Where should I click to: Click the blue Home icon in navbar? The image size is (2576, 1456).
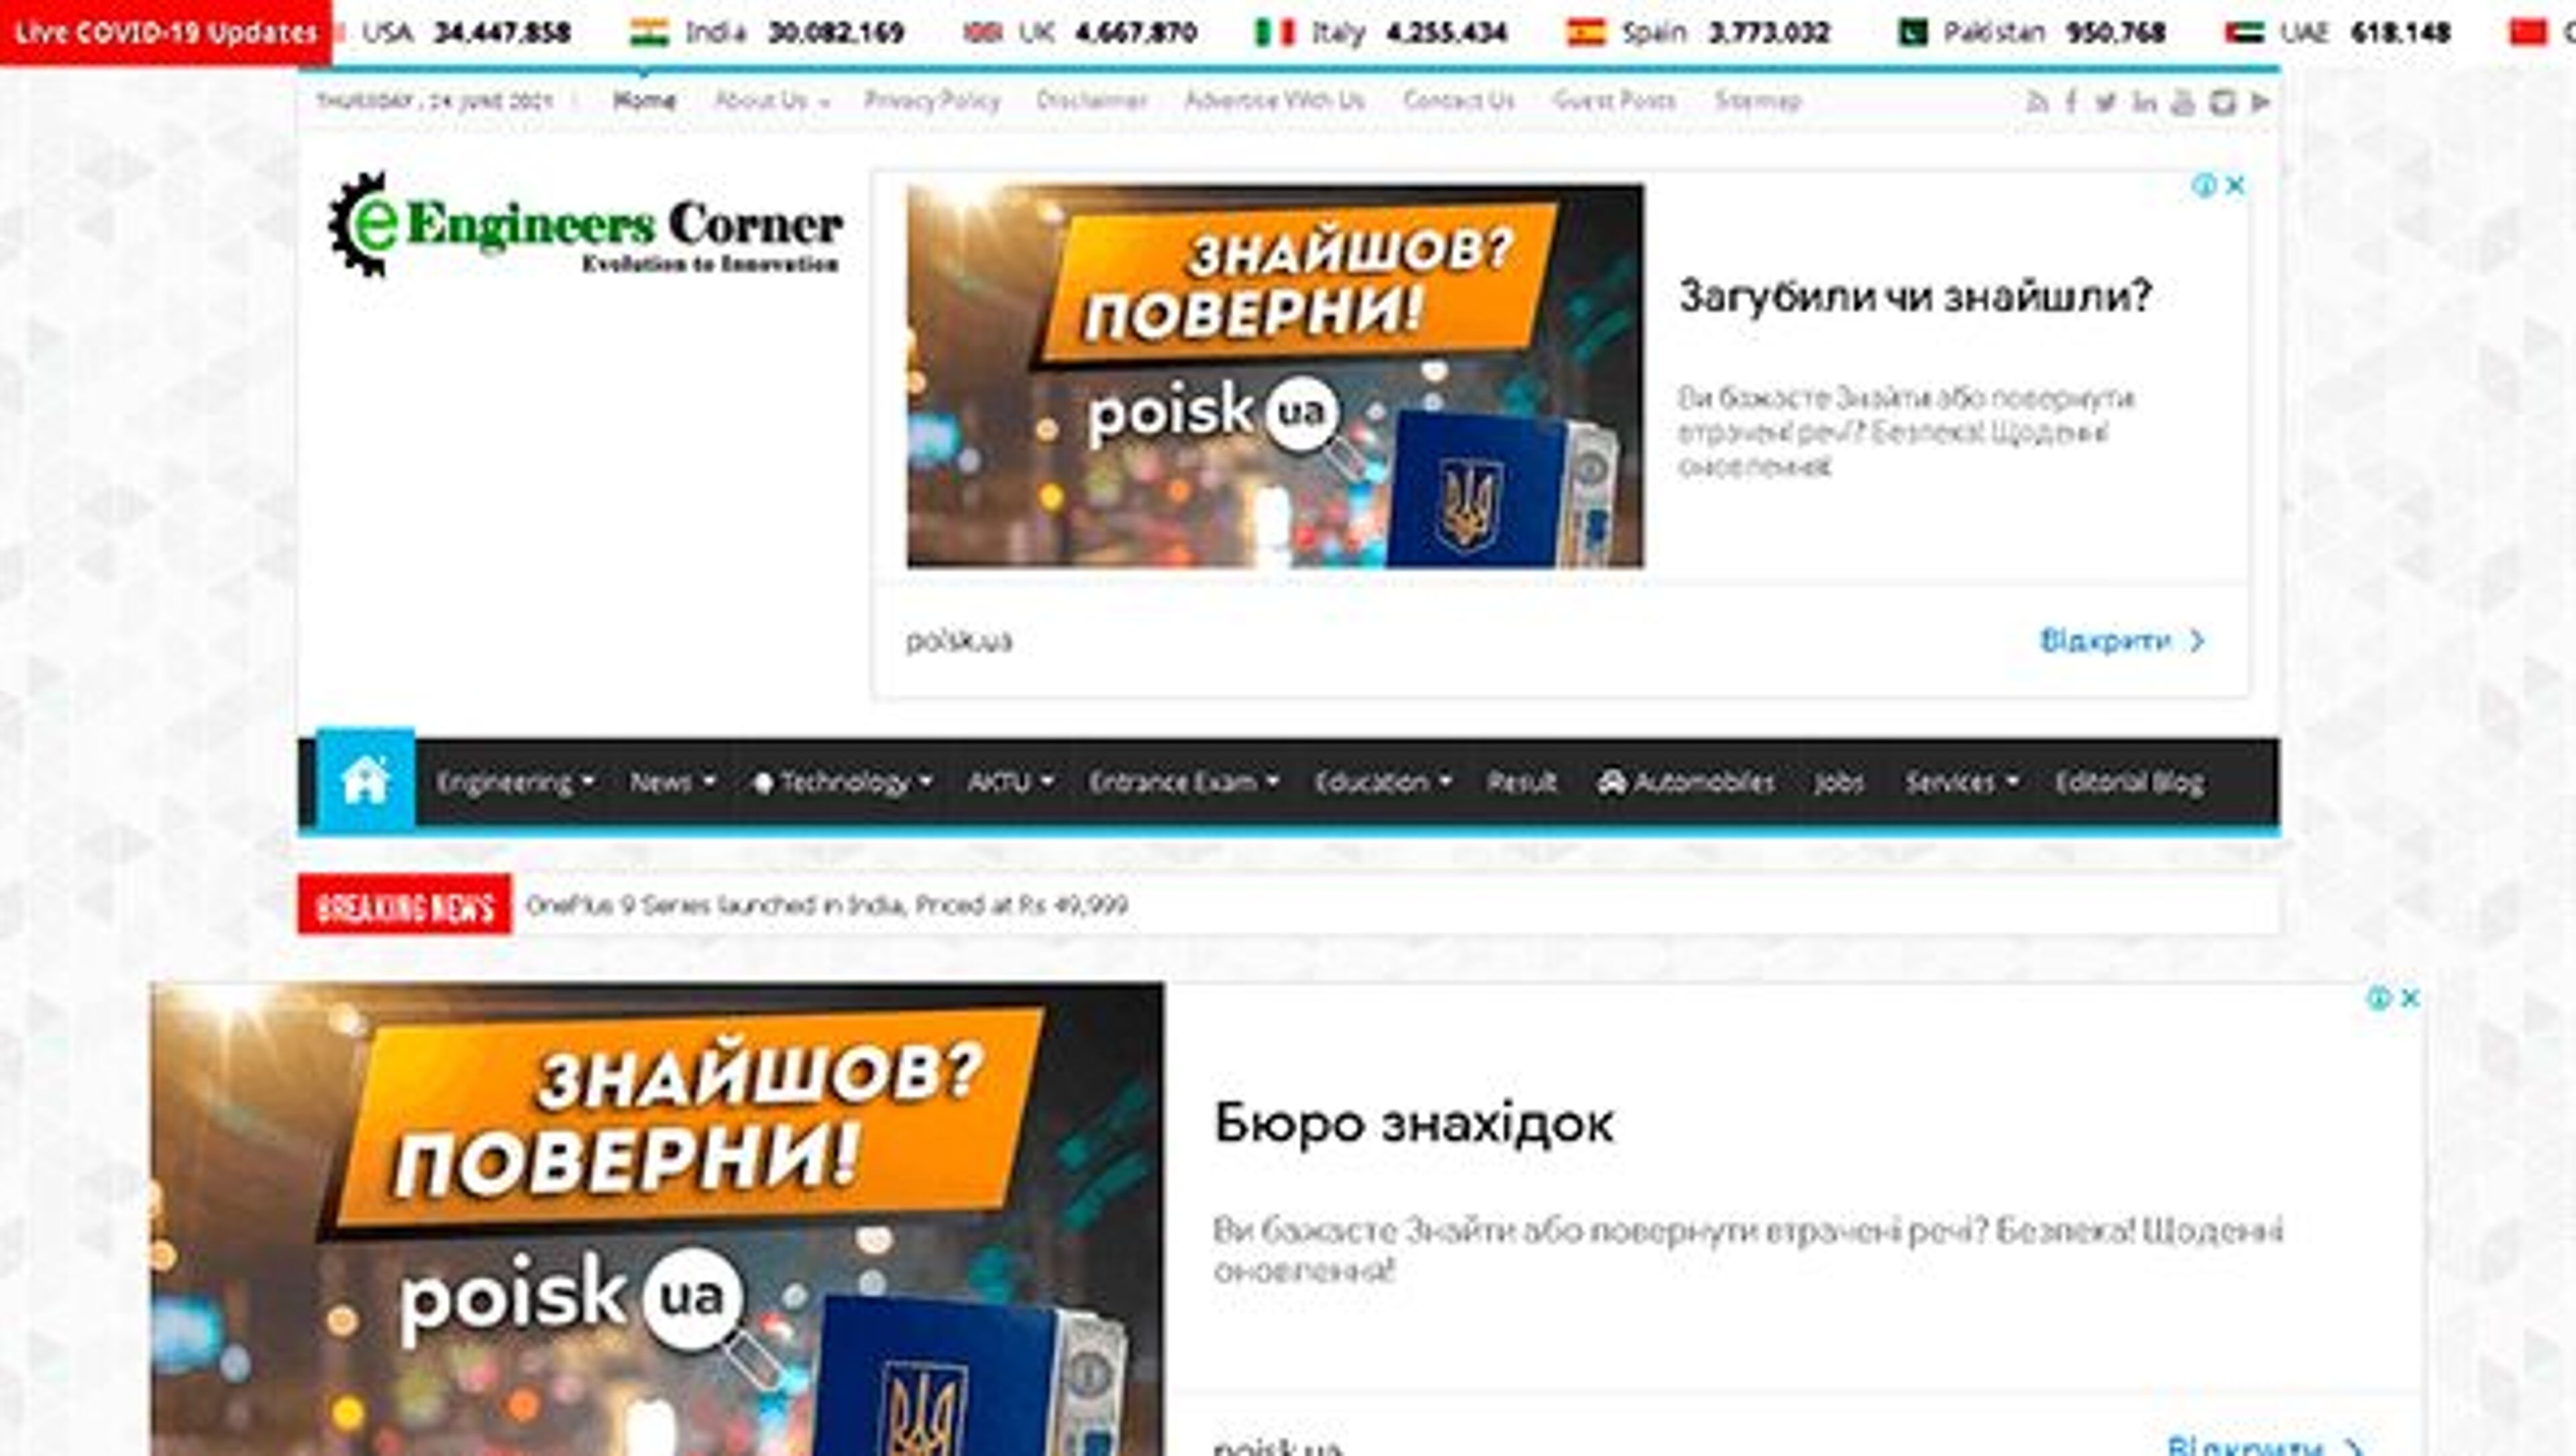pos(365,780)
